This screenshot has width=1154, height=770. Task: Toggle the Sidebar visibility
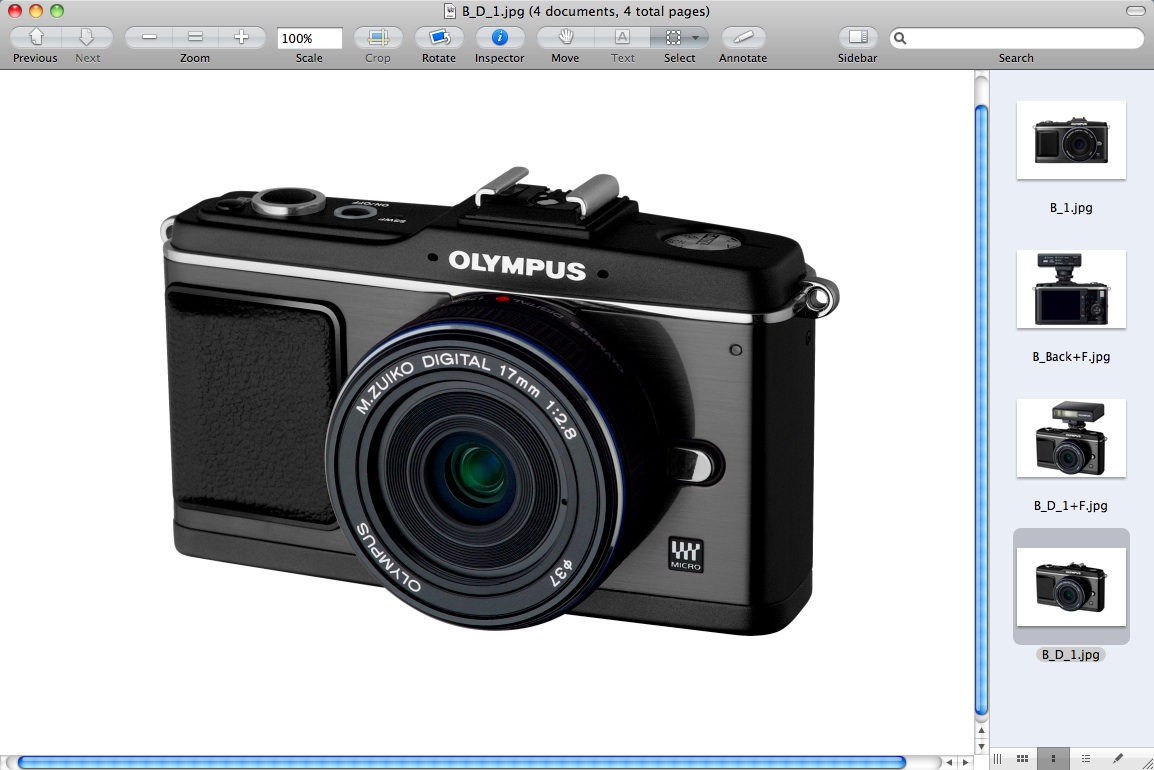pos(857,38)
